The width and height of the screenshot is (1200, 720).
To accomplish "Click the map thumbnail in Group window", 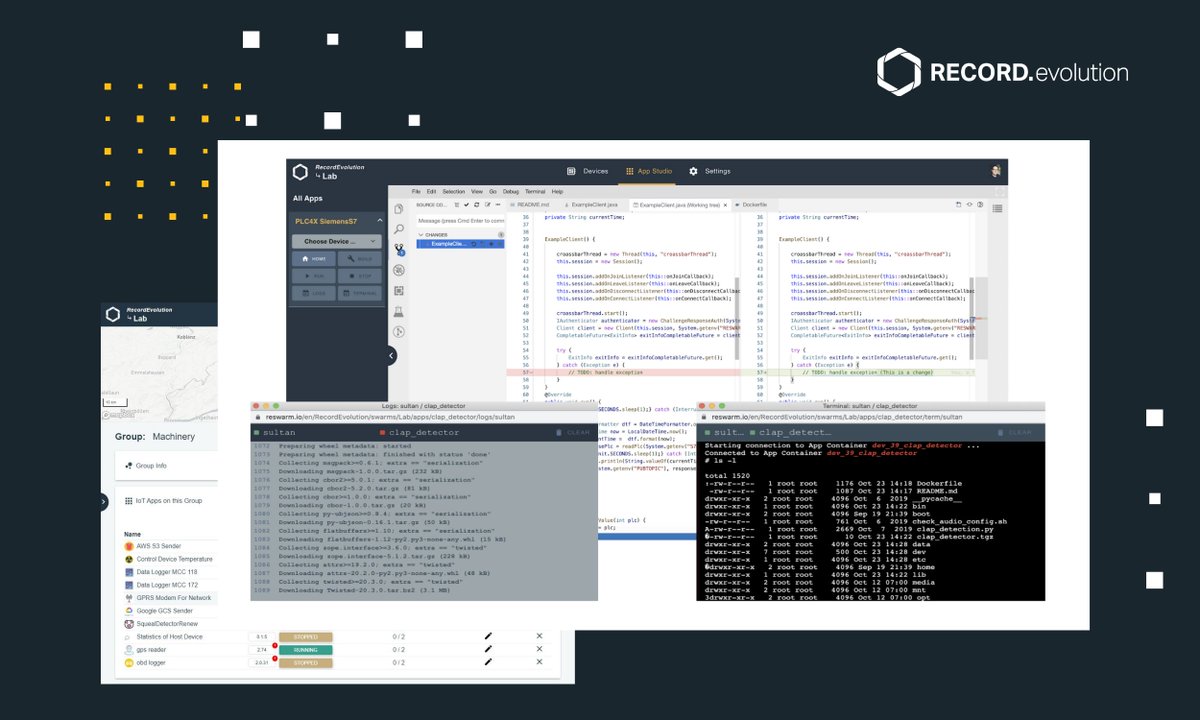I will [158, 373].
